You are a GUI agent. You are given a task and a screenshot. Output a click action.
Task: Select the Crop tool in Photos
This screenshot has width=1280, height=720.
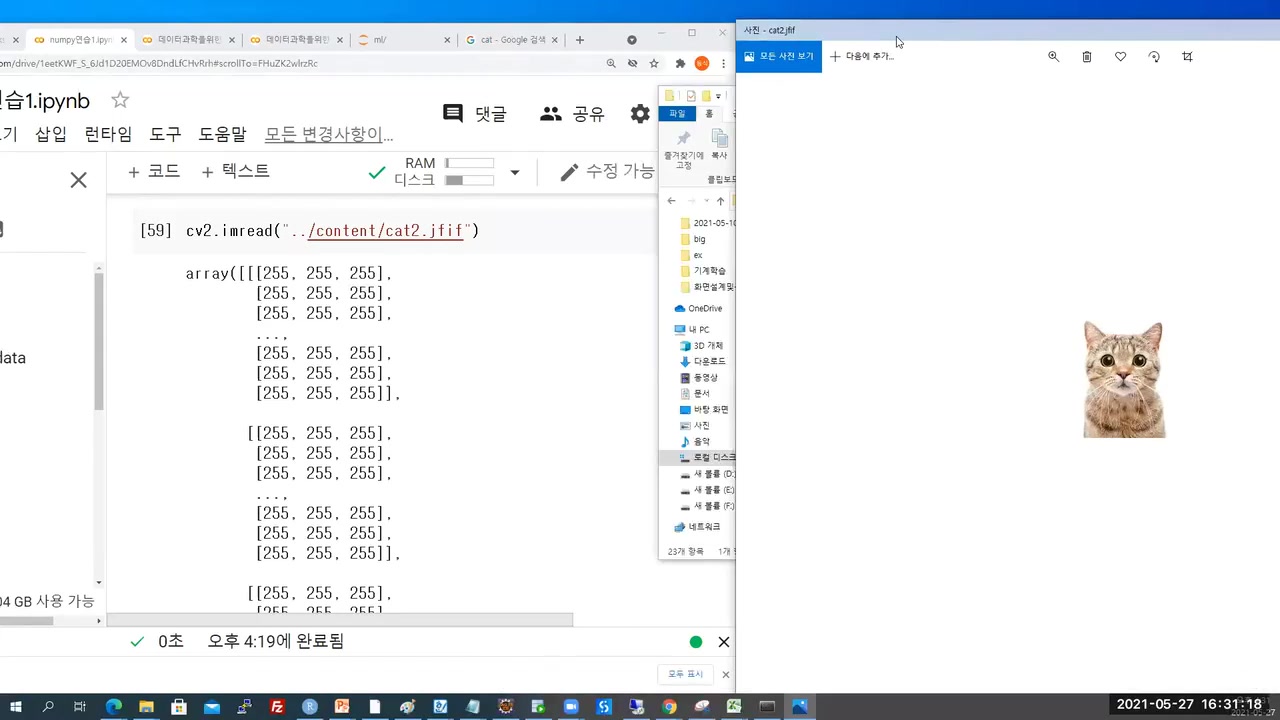click(1187, 57)
